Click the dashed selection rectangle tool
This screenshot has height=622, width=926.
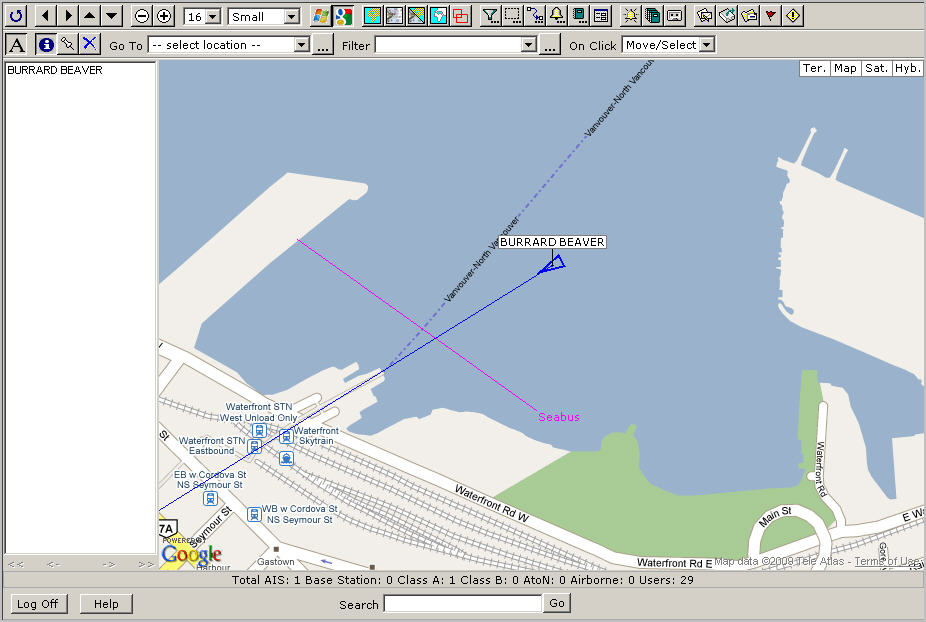(513, 16)
